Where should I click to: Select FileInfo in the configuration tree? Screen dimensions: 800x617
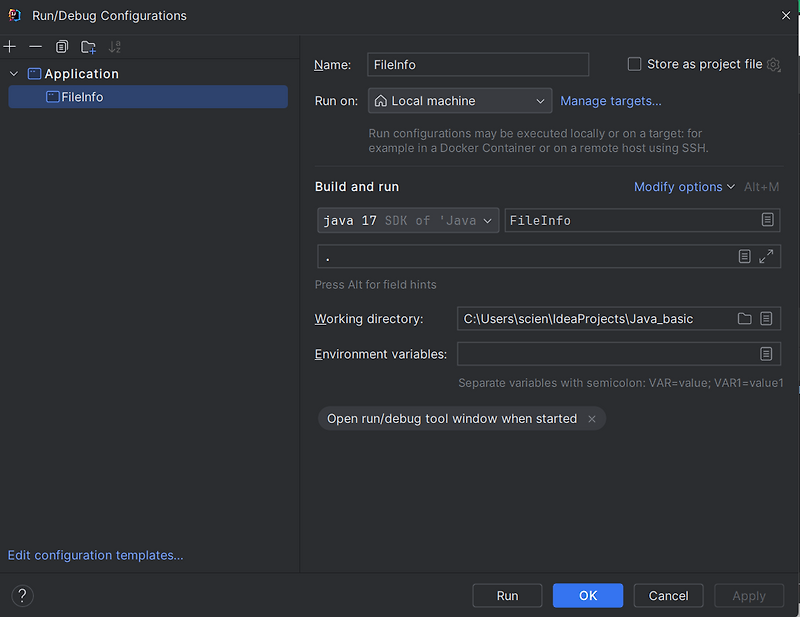(x=82, y=97)
